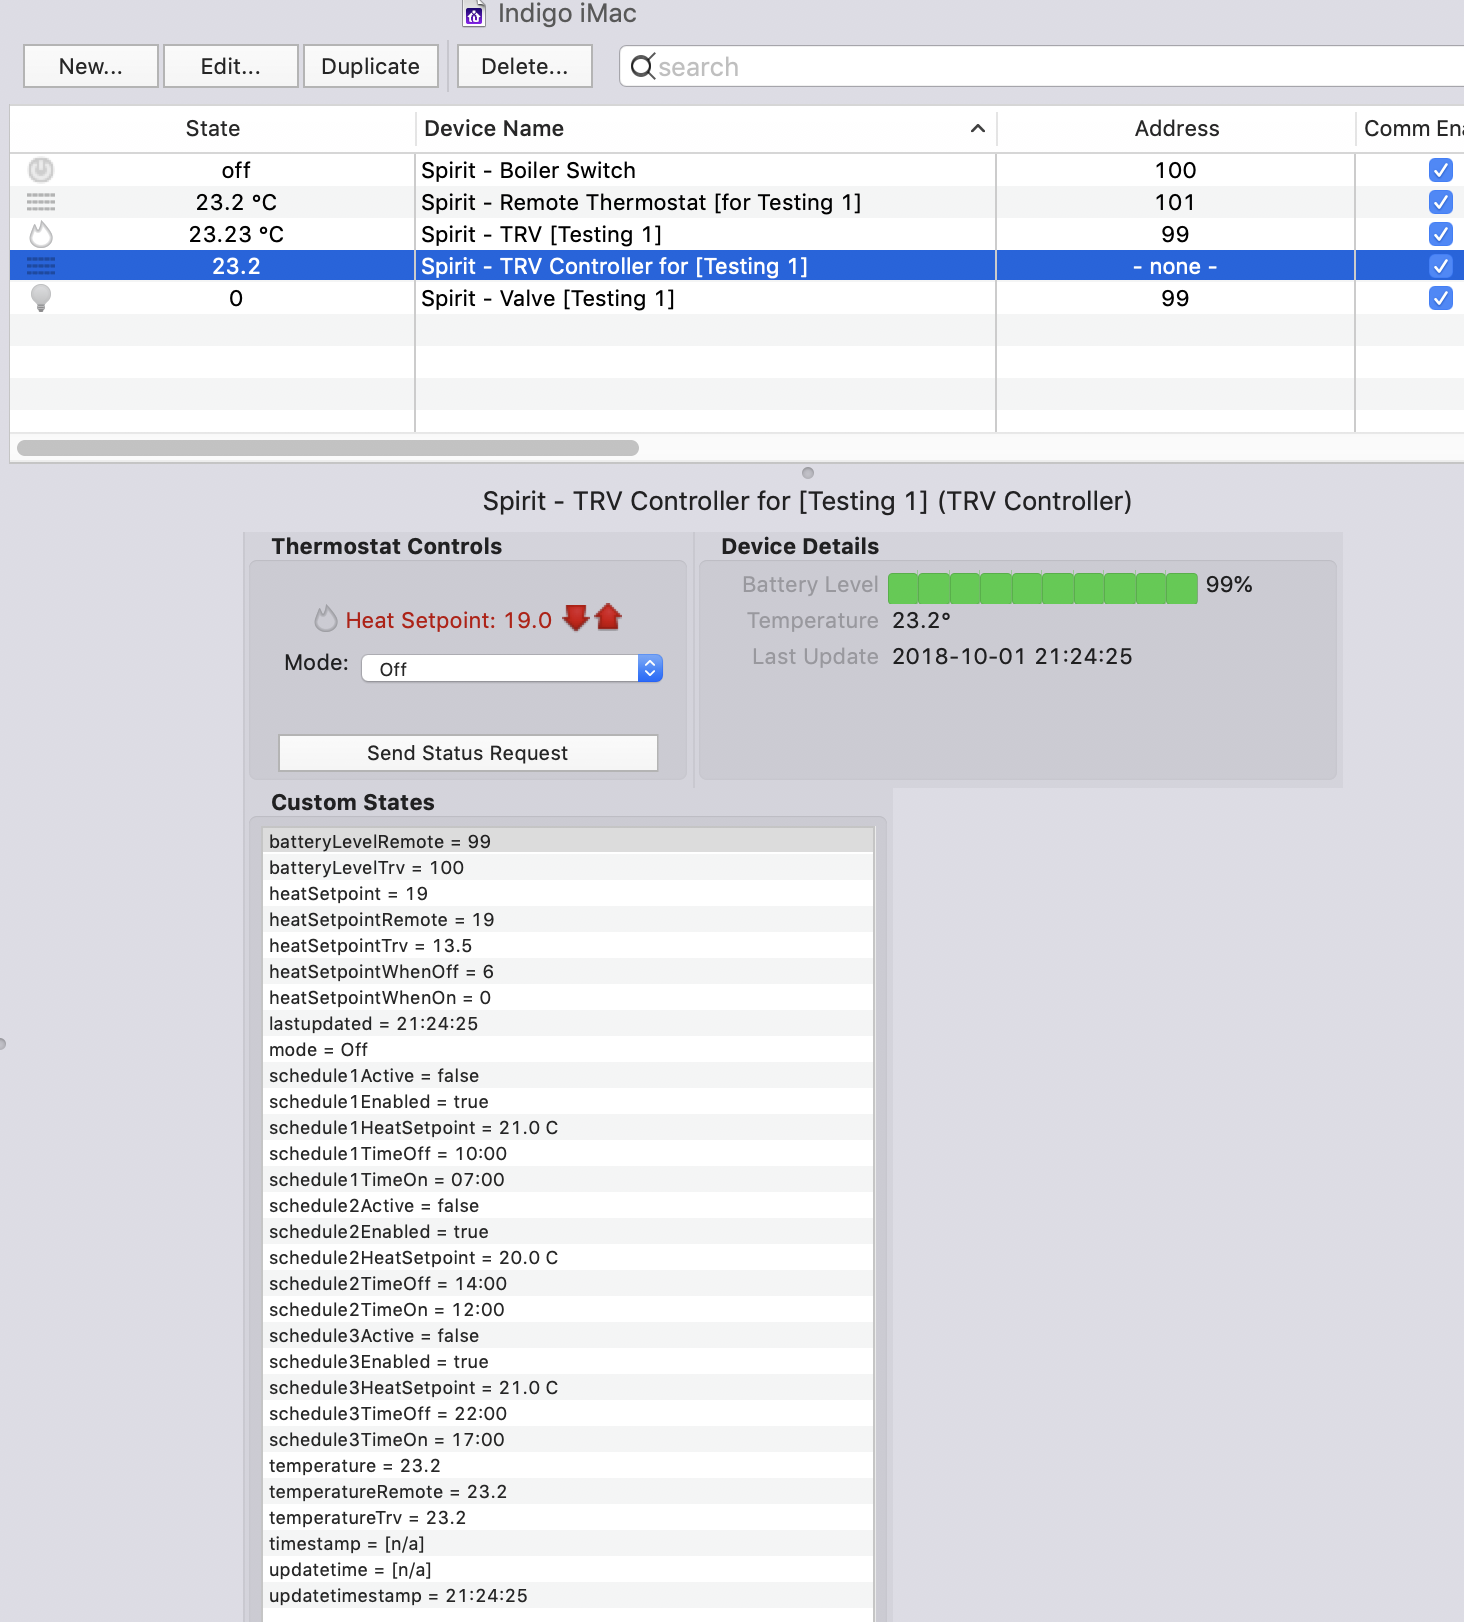Viewport: 1464px width, 1622px height.
Task: Sort by State column header
Action: pyautogui.click(x=212, y=128)
